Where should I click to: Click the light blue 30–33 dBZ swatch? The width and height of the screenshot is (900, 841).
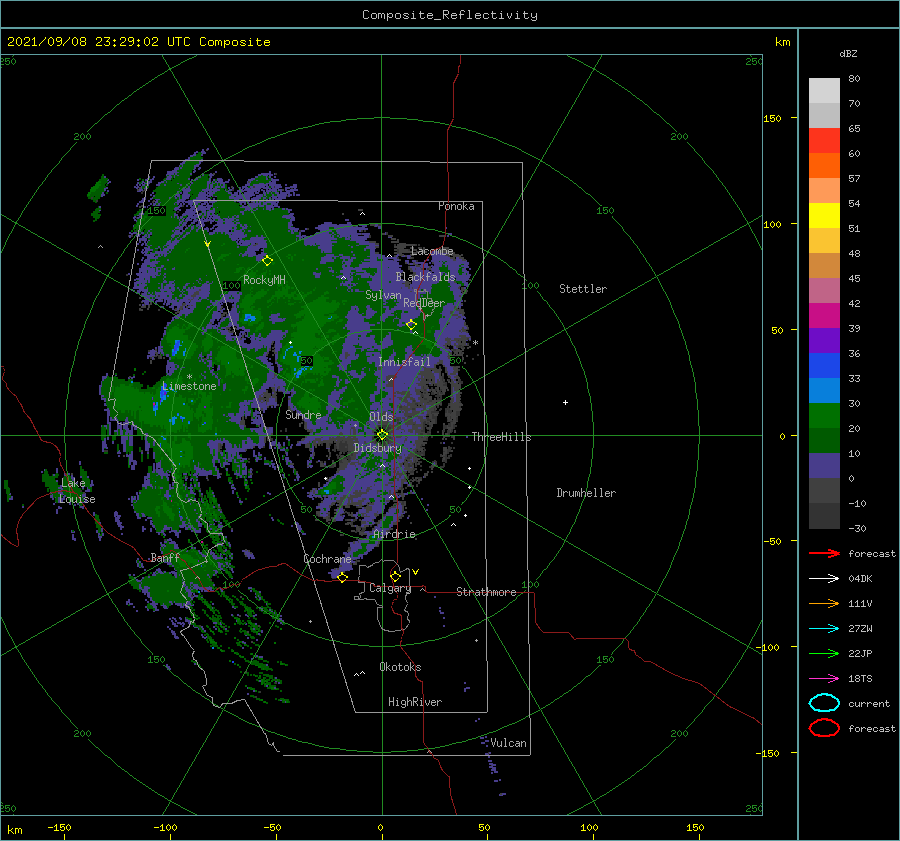[x=824, y=391]
